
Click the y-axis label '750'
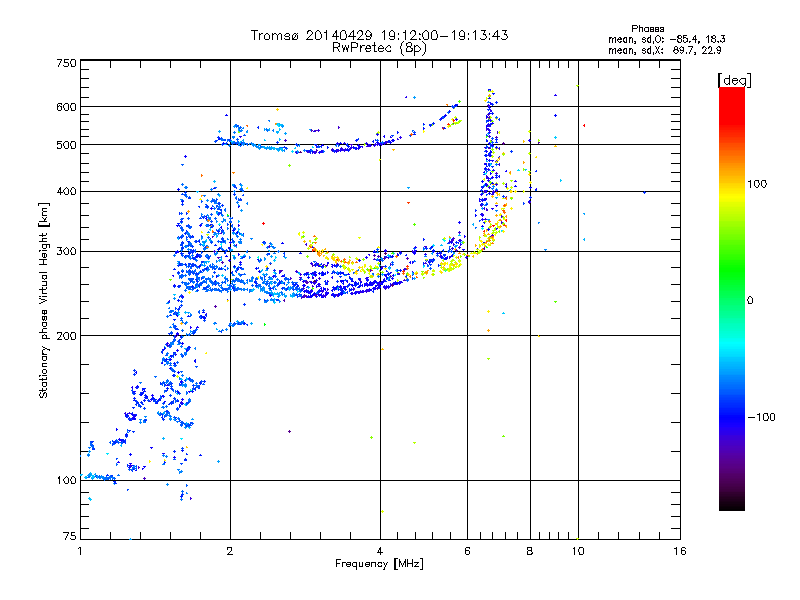click(x=67, y=63)
